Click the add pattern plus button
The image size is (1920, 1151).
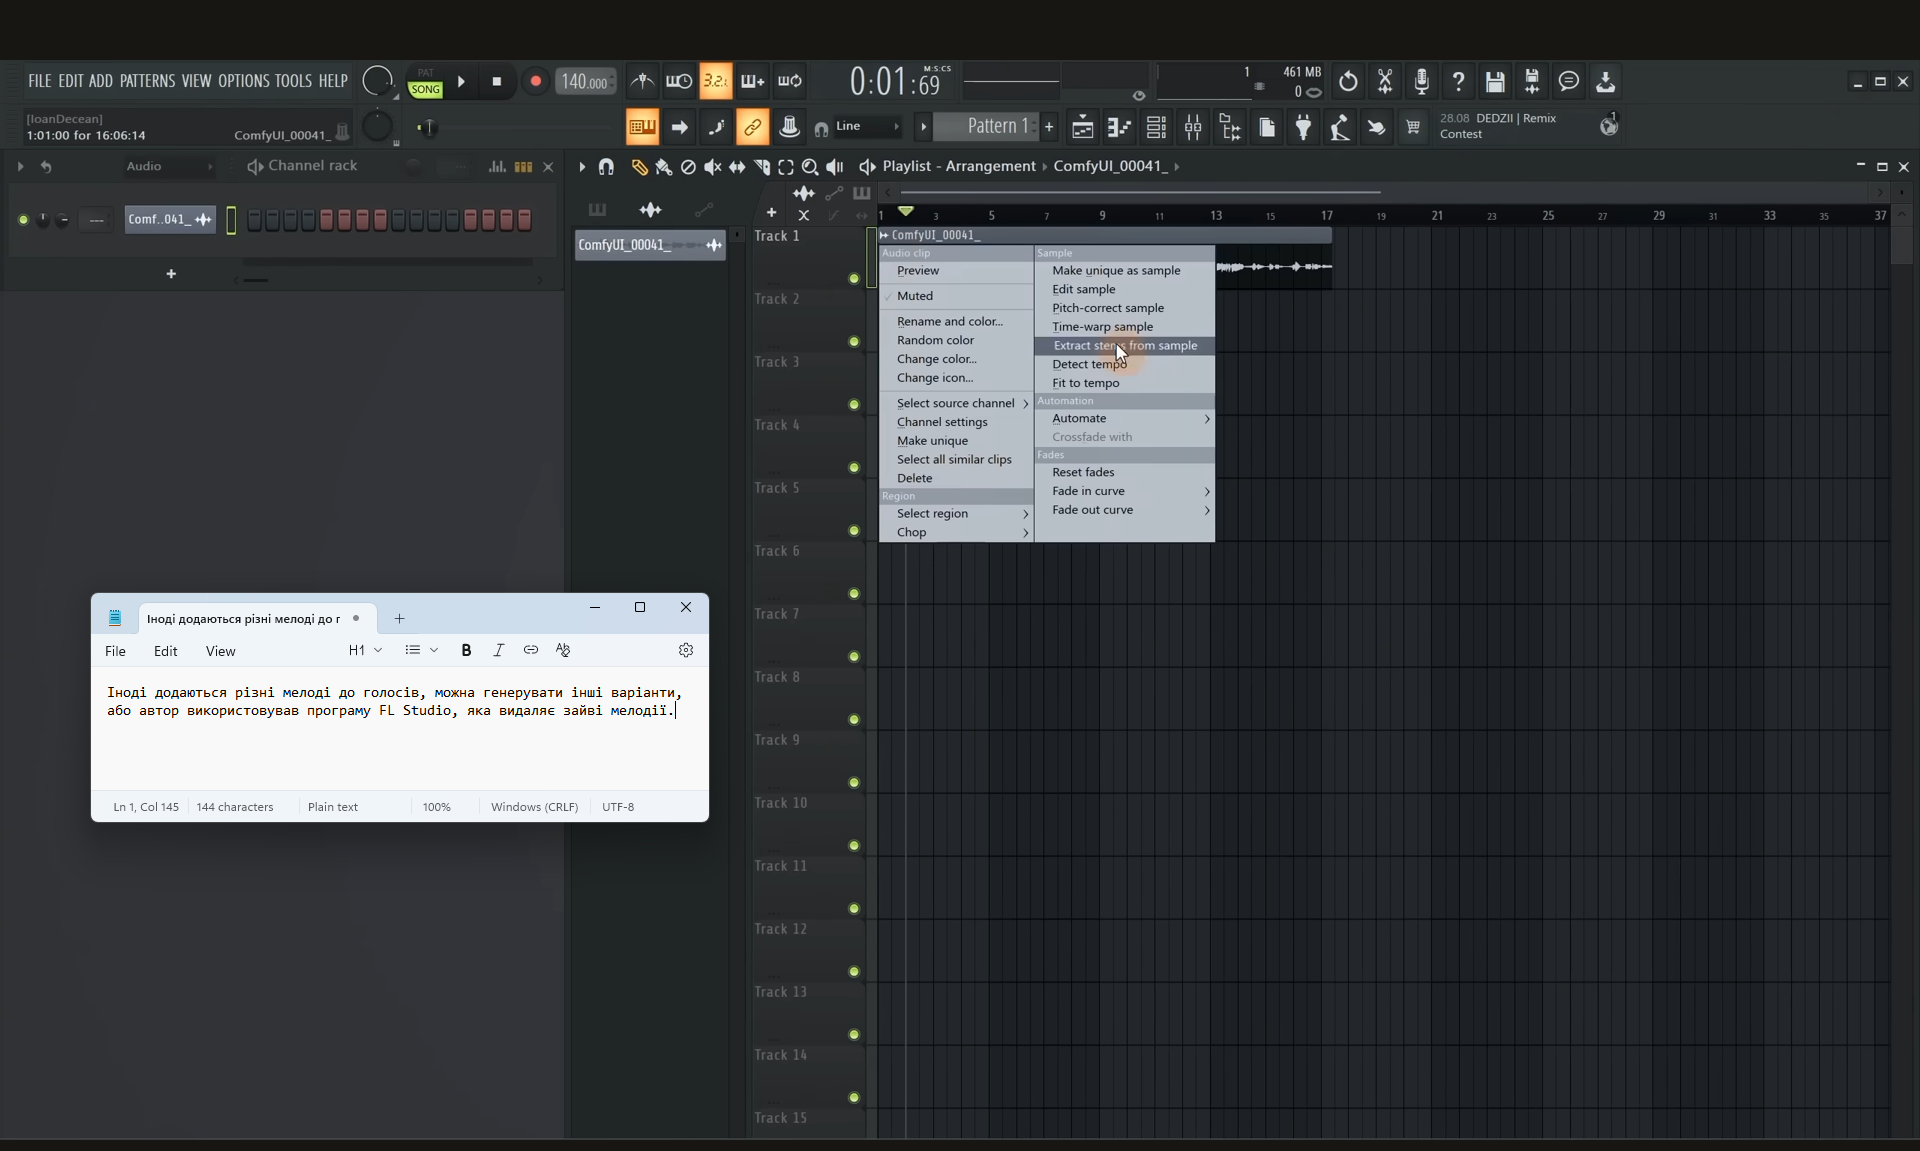coord(1049,127)
